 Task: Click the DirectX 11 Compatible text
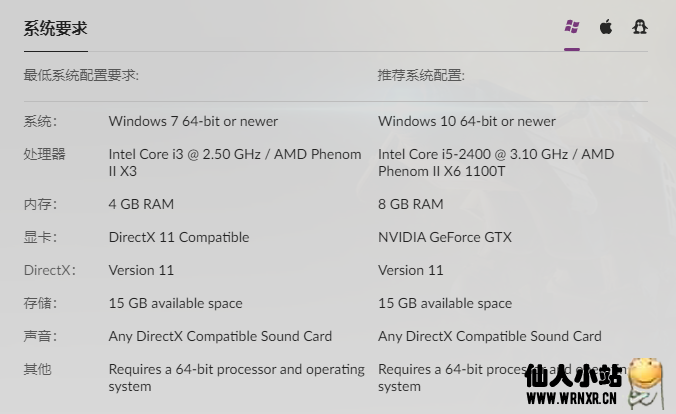179,237
